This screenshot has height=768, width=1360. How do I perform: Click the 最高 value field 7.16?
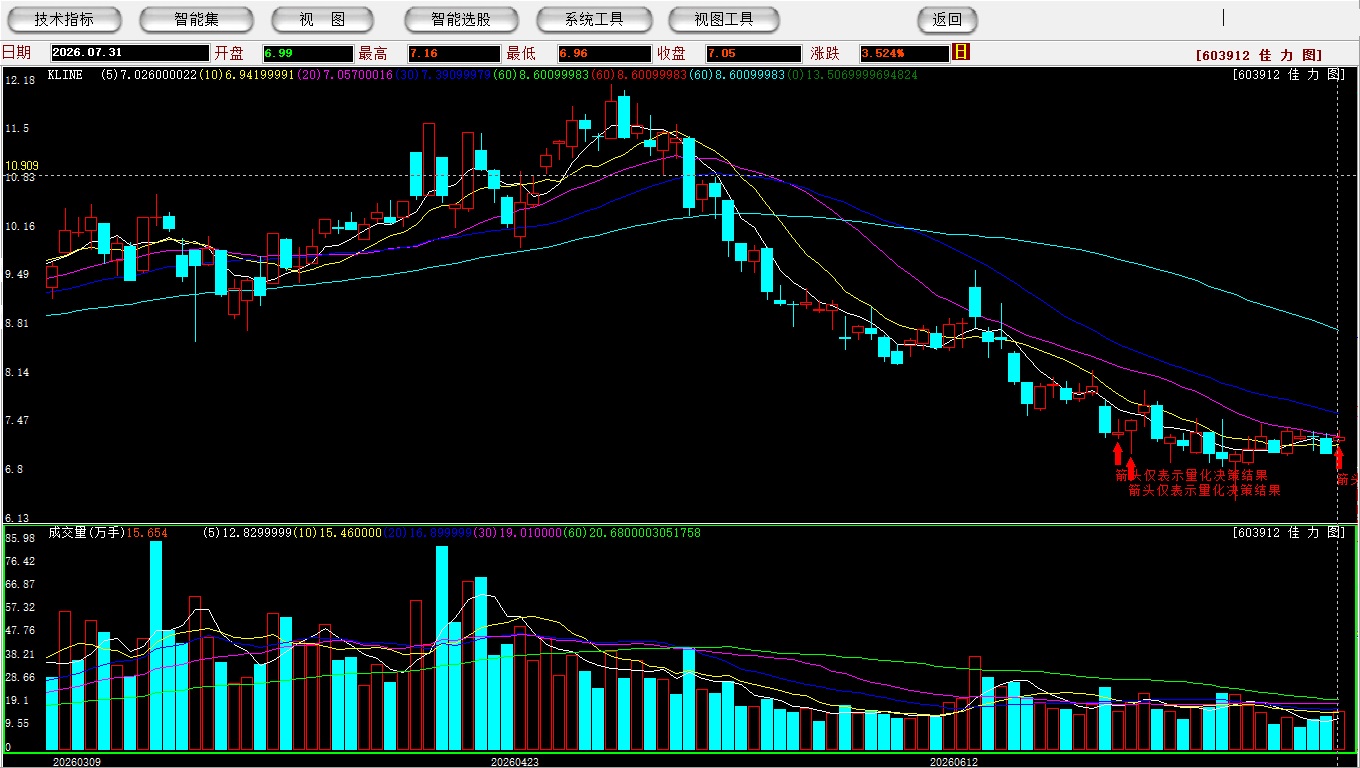(453, 54)
